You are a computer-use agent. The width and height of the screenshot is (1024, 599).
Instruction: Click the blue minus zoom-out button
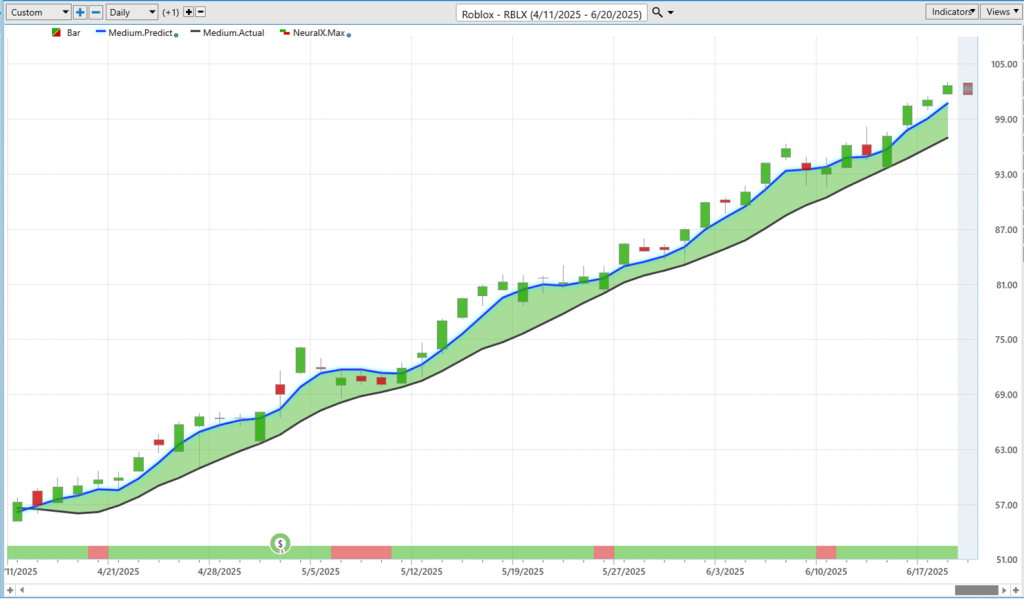click(96, 12)
